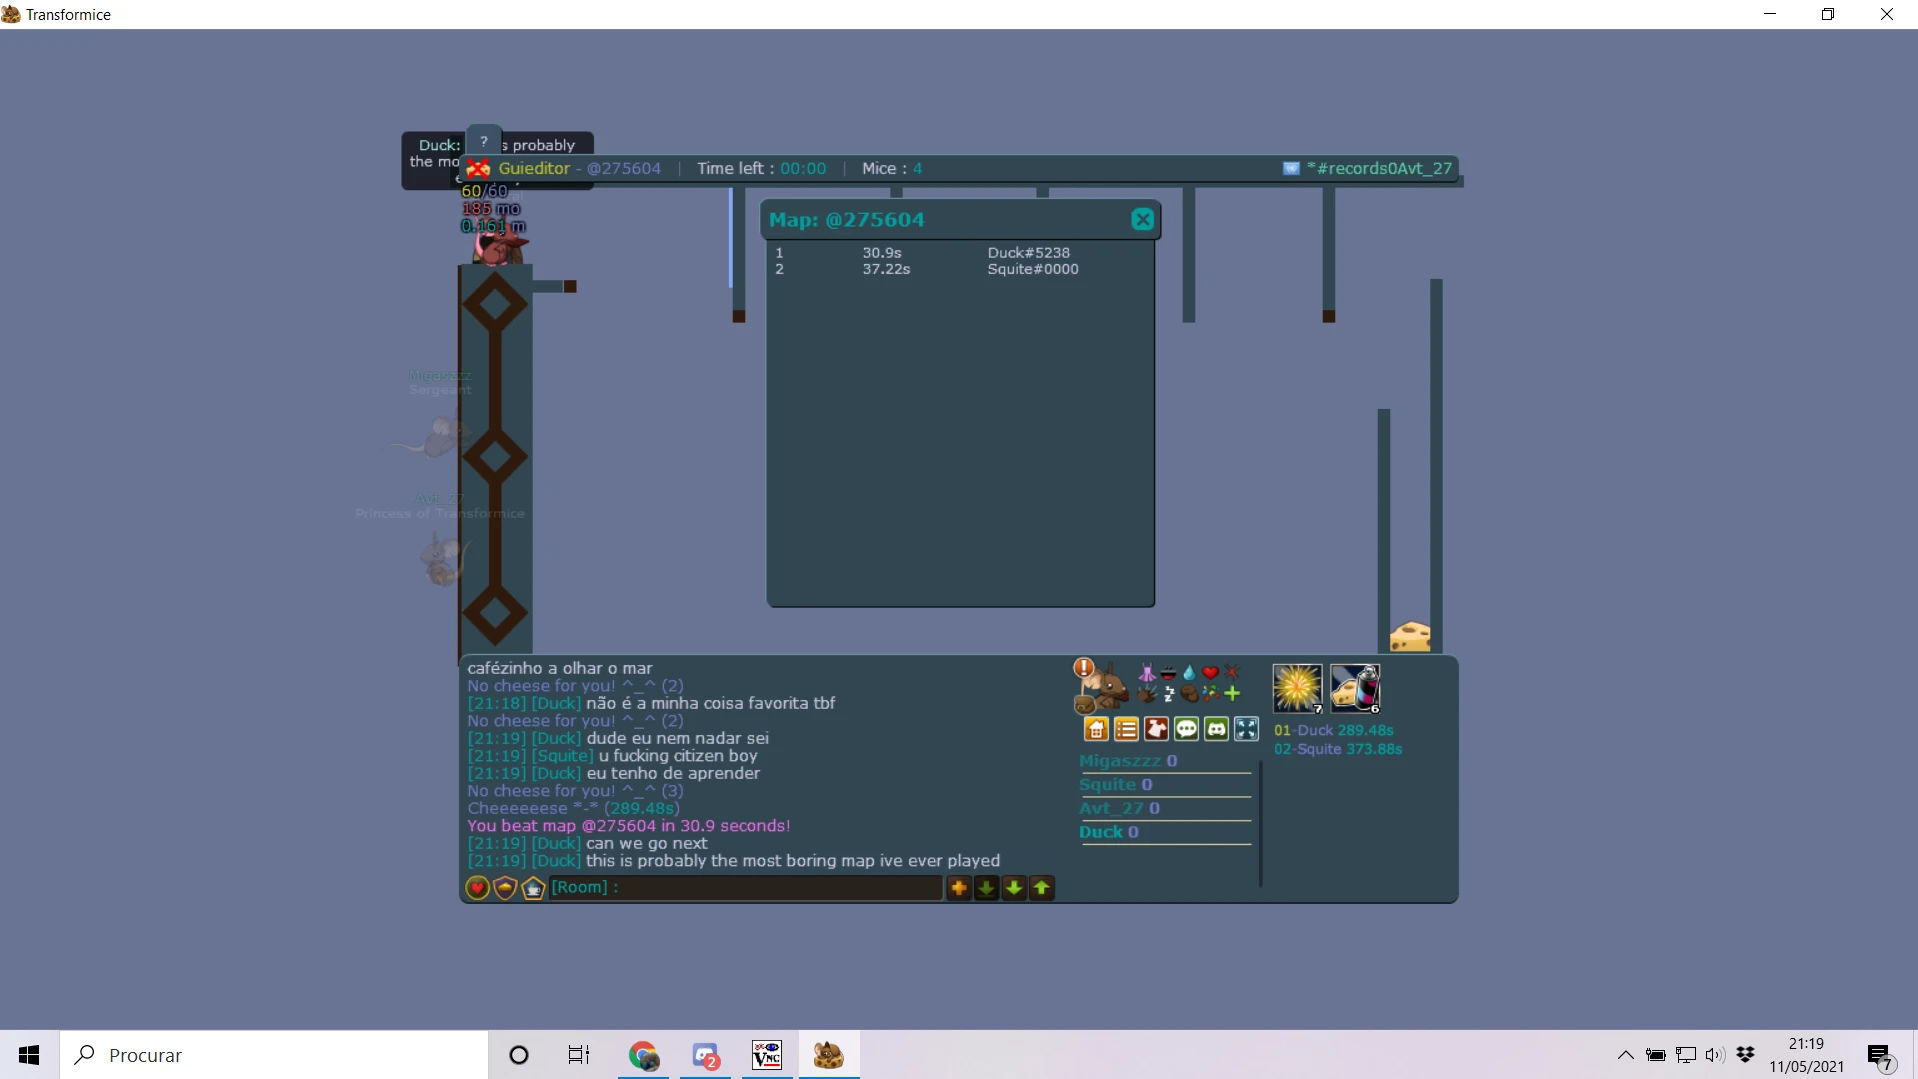1918x1079 pixels.
Task: Click the pink "You beat map @275604" message
Action: point(628,826)
